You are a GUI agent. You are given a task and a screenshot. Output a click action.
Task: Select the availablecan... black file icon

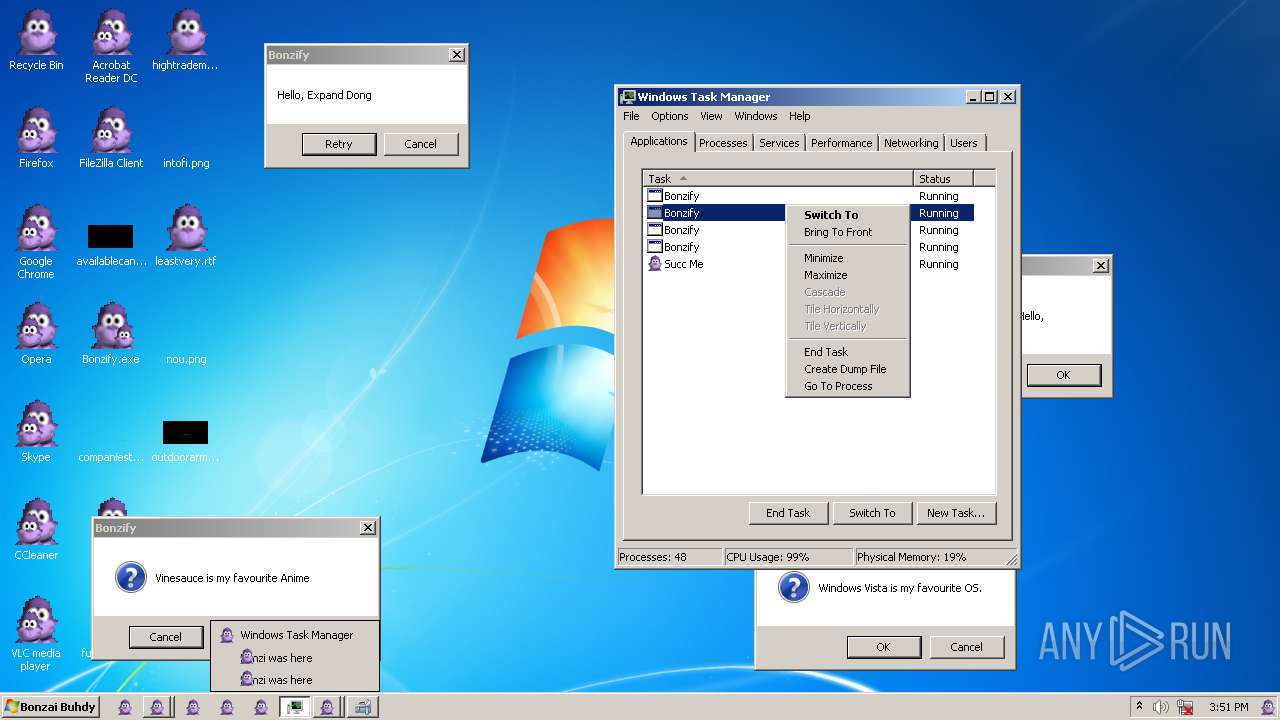(110, 245)
